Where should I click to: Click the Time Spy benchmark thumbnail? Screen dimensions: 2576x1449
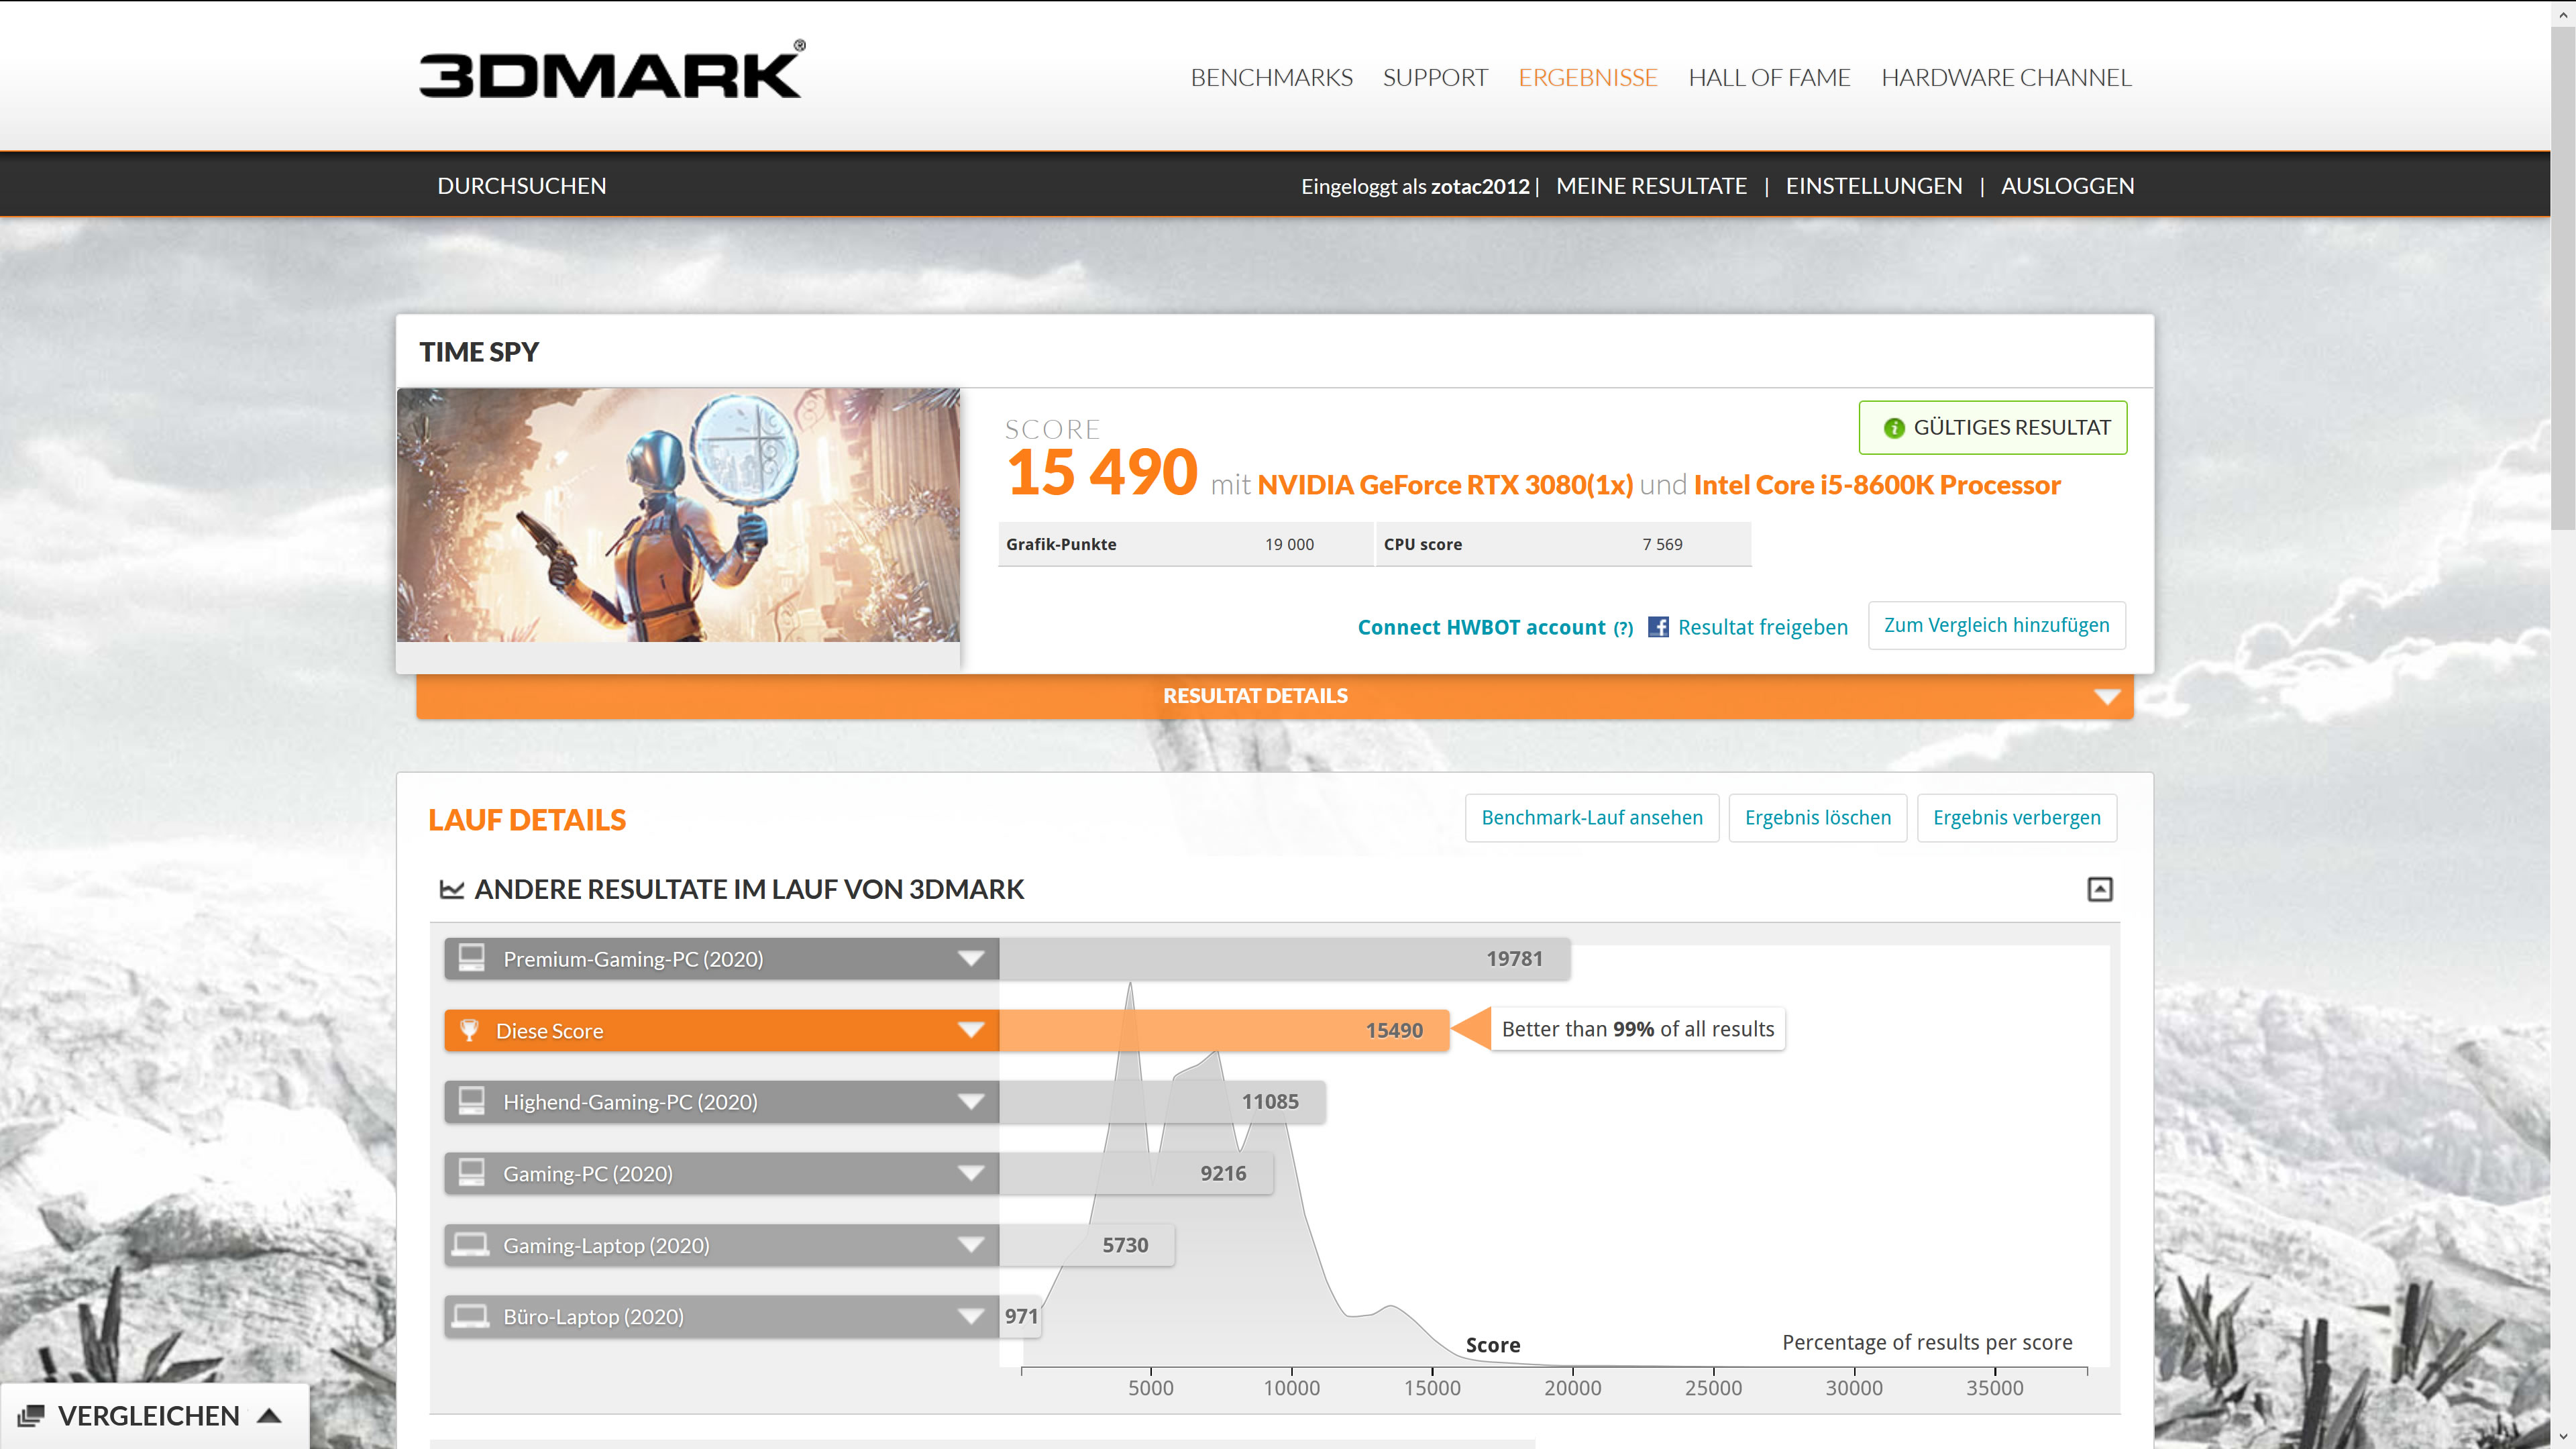678,515
